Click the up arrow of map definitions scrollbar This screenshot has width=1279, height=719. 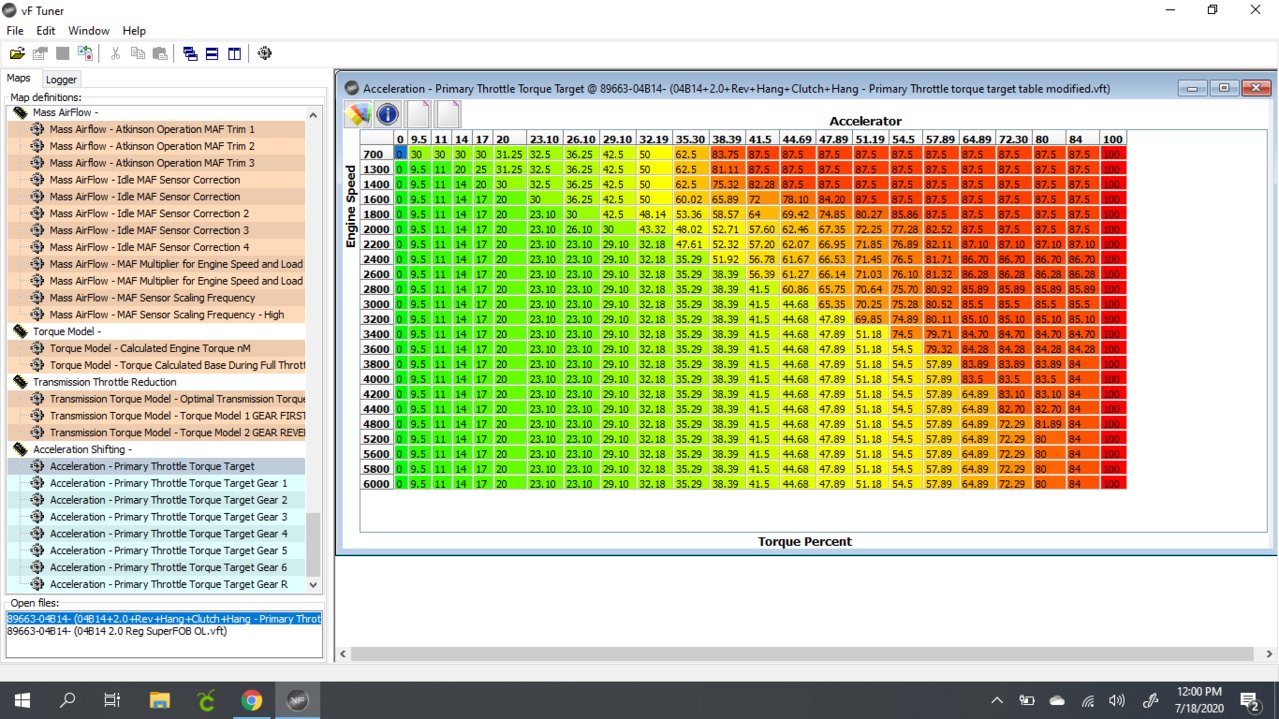click(314, 115)
